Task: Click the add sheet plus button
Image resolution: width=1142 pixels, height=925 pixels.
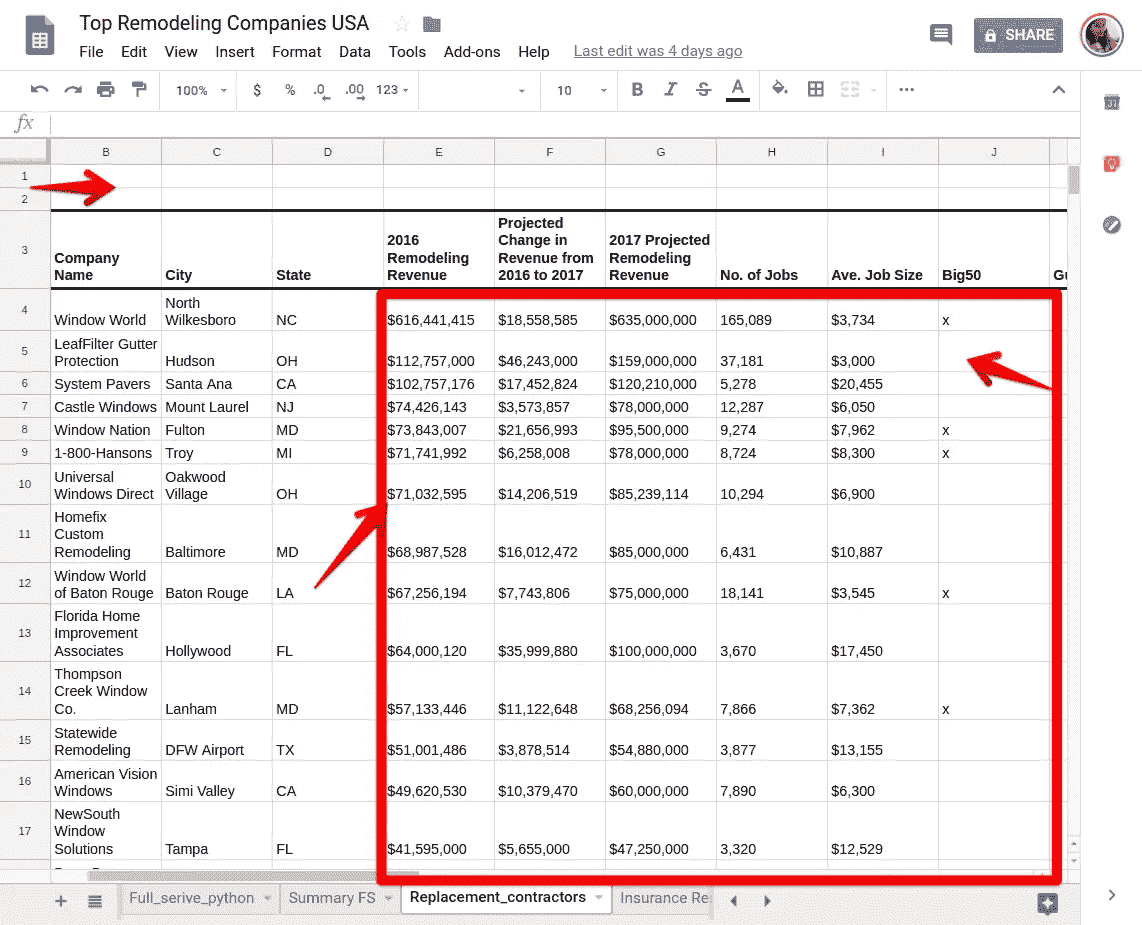Action: (60, 901)
